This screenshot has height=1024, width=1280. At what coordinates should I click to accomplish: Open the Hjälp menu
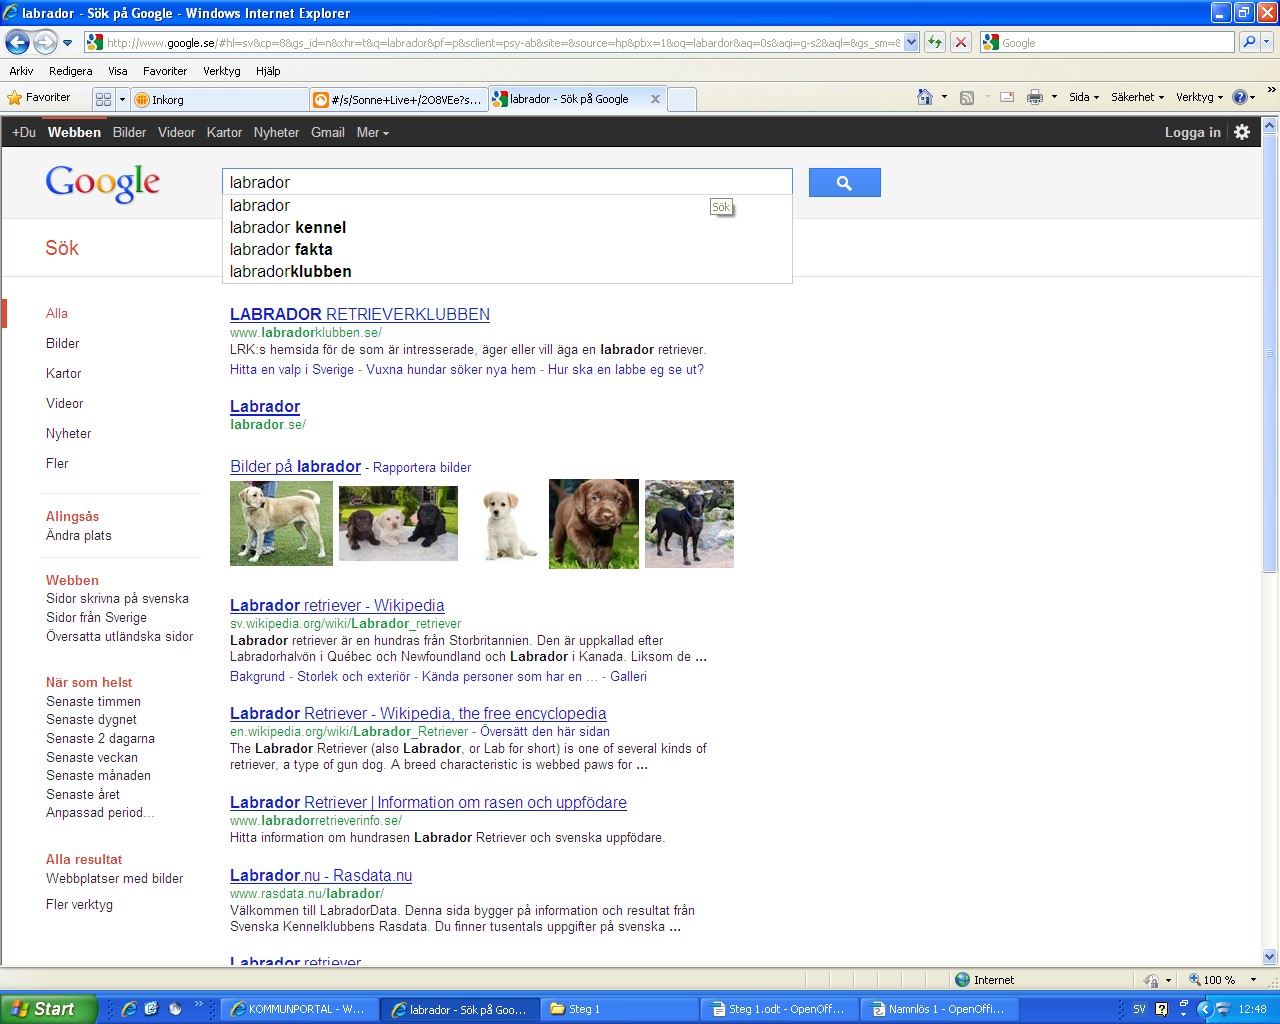click(268, 71)
